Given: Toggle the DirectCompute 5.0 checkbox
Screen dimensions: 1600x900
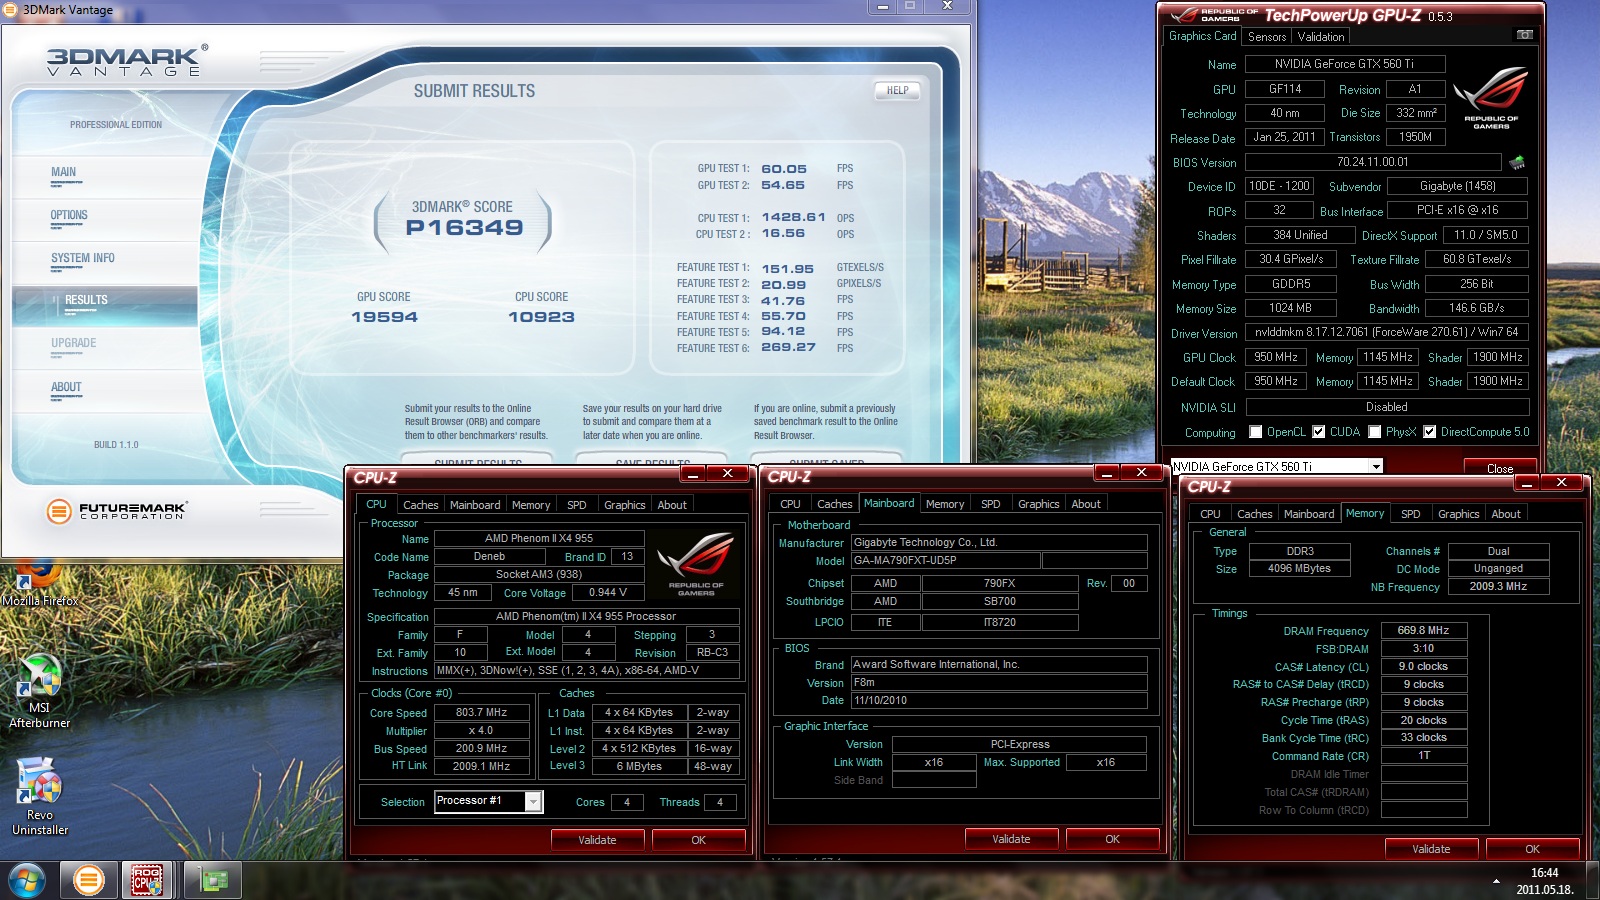Looking at the screenshot, I should (1430, 432).
